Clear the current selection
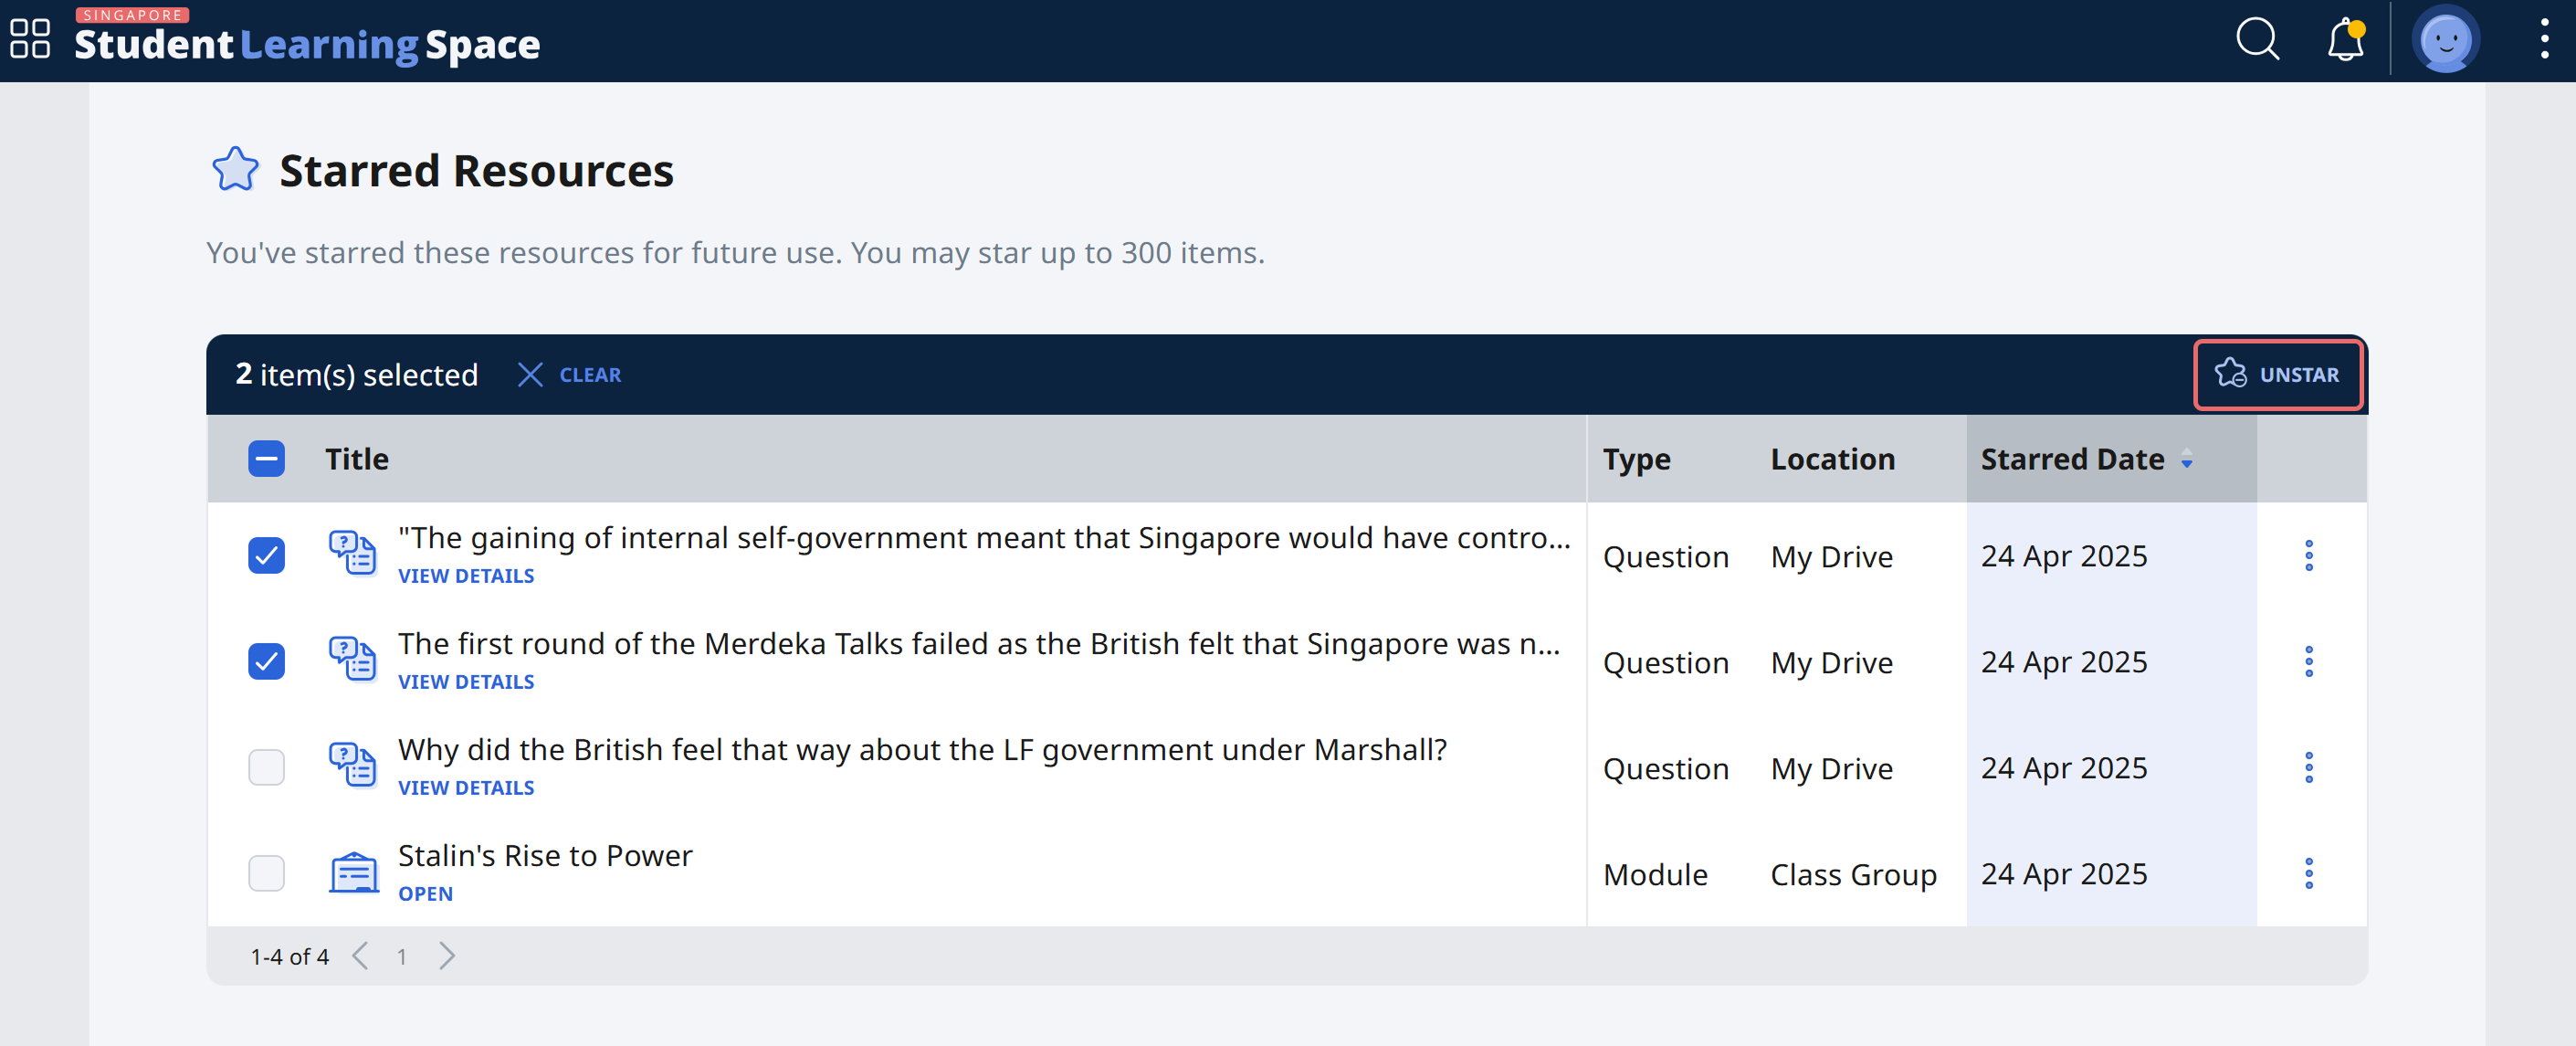This screenshot has height=1046, width=2576. (570, 375)
